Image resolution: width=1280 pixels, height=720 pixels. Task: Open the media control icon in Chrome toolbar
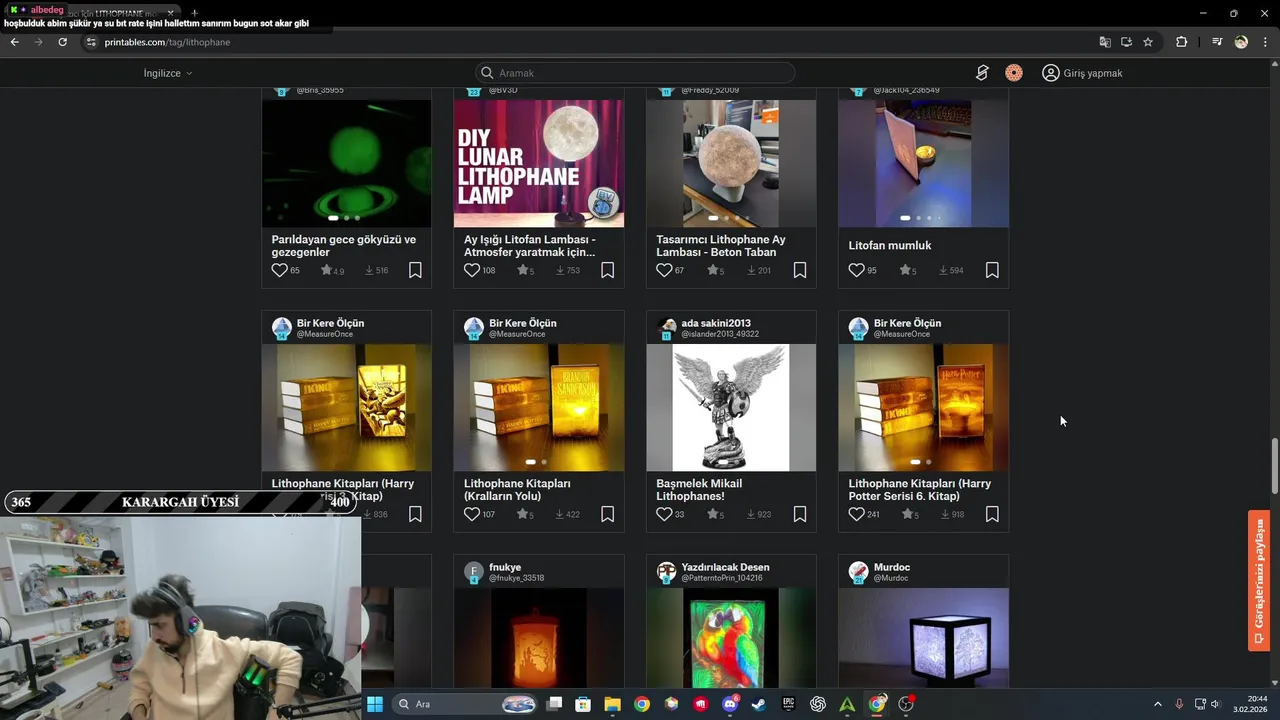(x=1217, y=42)
